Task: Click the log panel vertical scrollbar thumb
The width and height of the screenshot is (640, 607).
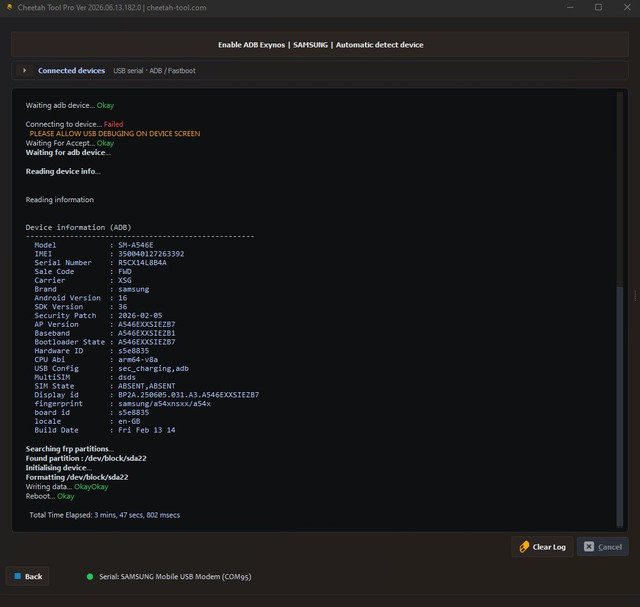Action: [x=620, y=406]
